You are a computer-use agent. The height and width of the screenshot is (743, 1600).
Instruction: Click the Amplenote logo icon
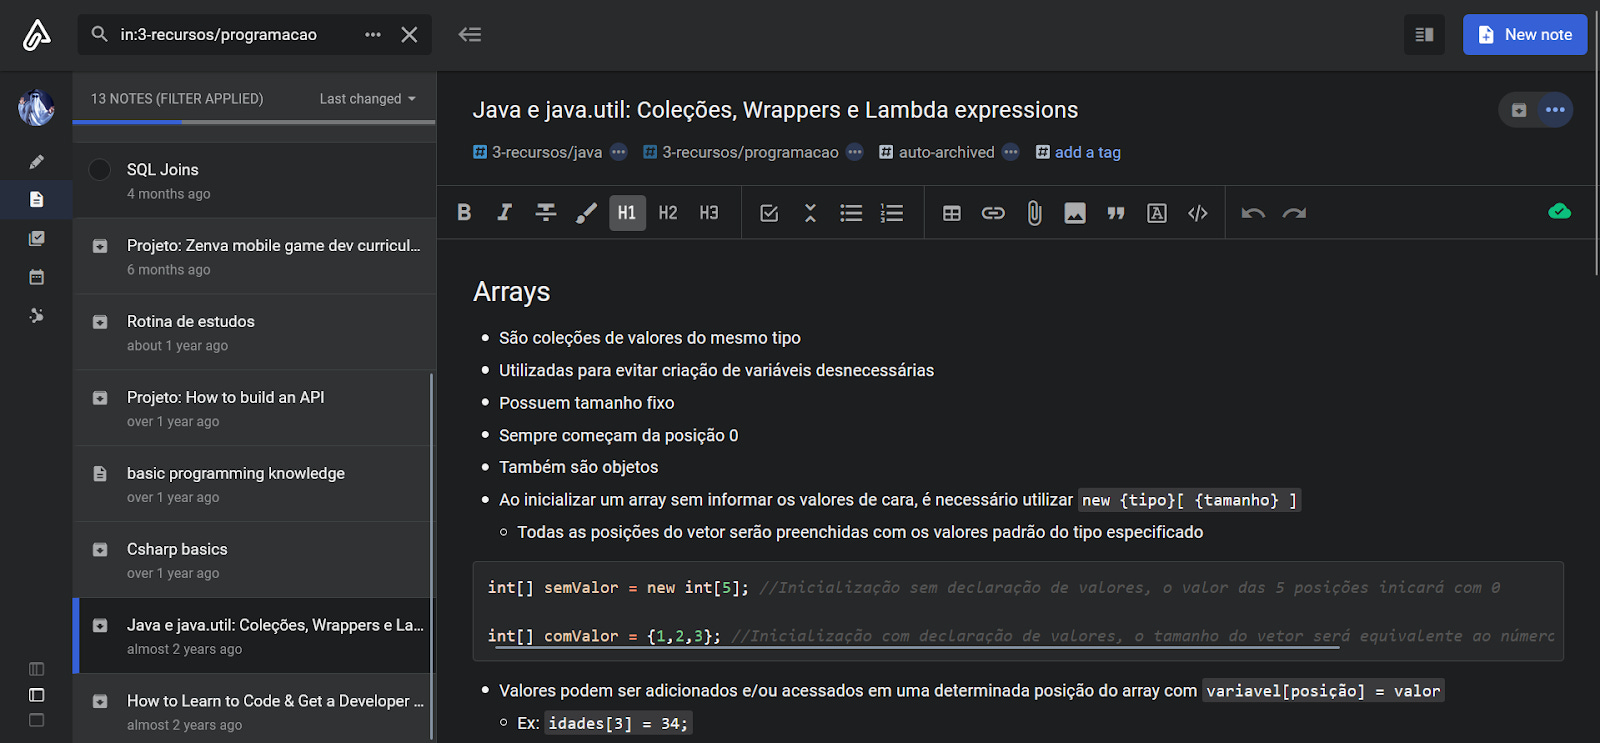36,35
